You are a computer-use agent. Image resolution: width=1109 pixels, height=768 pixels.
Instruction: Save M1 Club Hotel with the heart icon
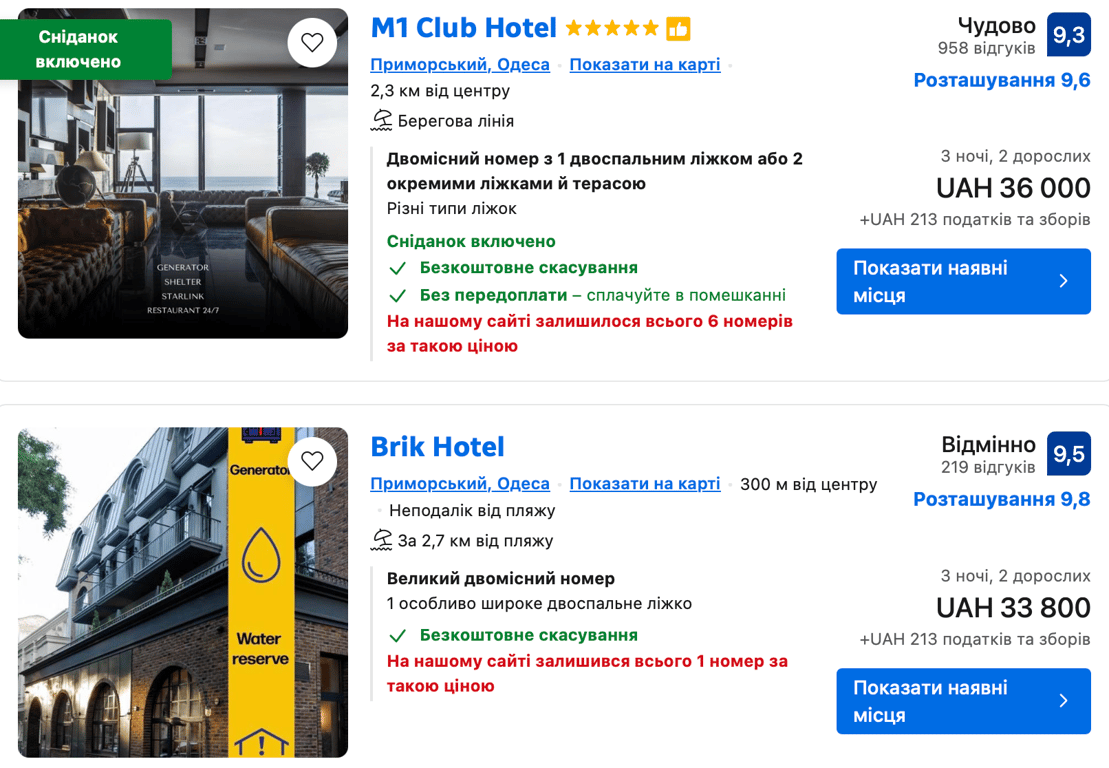[x=312, y=42]
